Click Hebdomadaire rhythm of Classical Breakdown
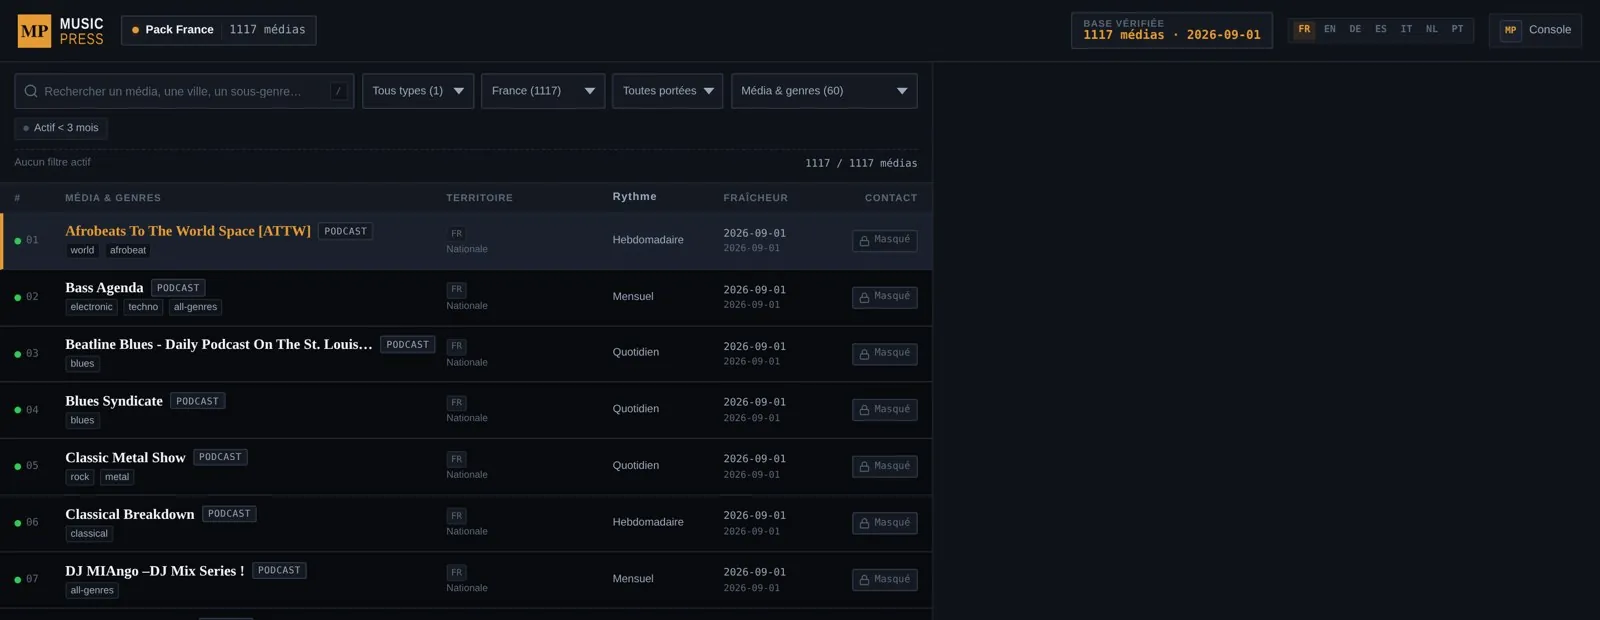Screen dimensions: 1600x620 [648, 522]
